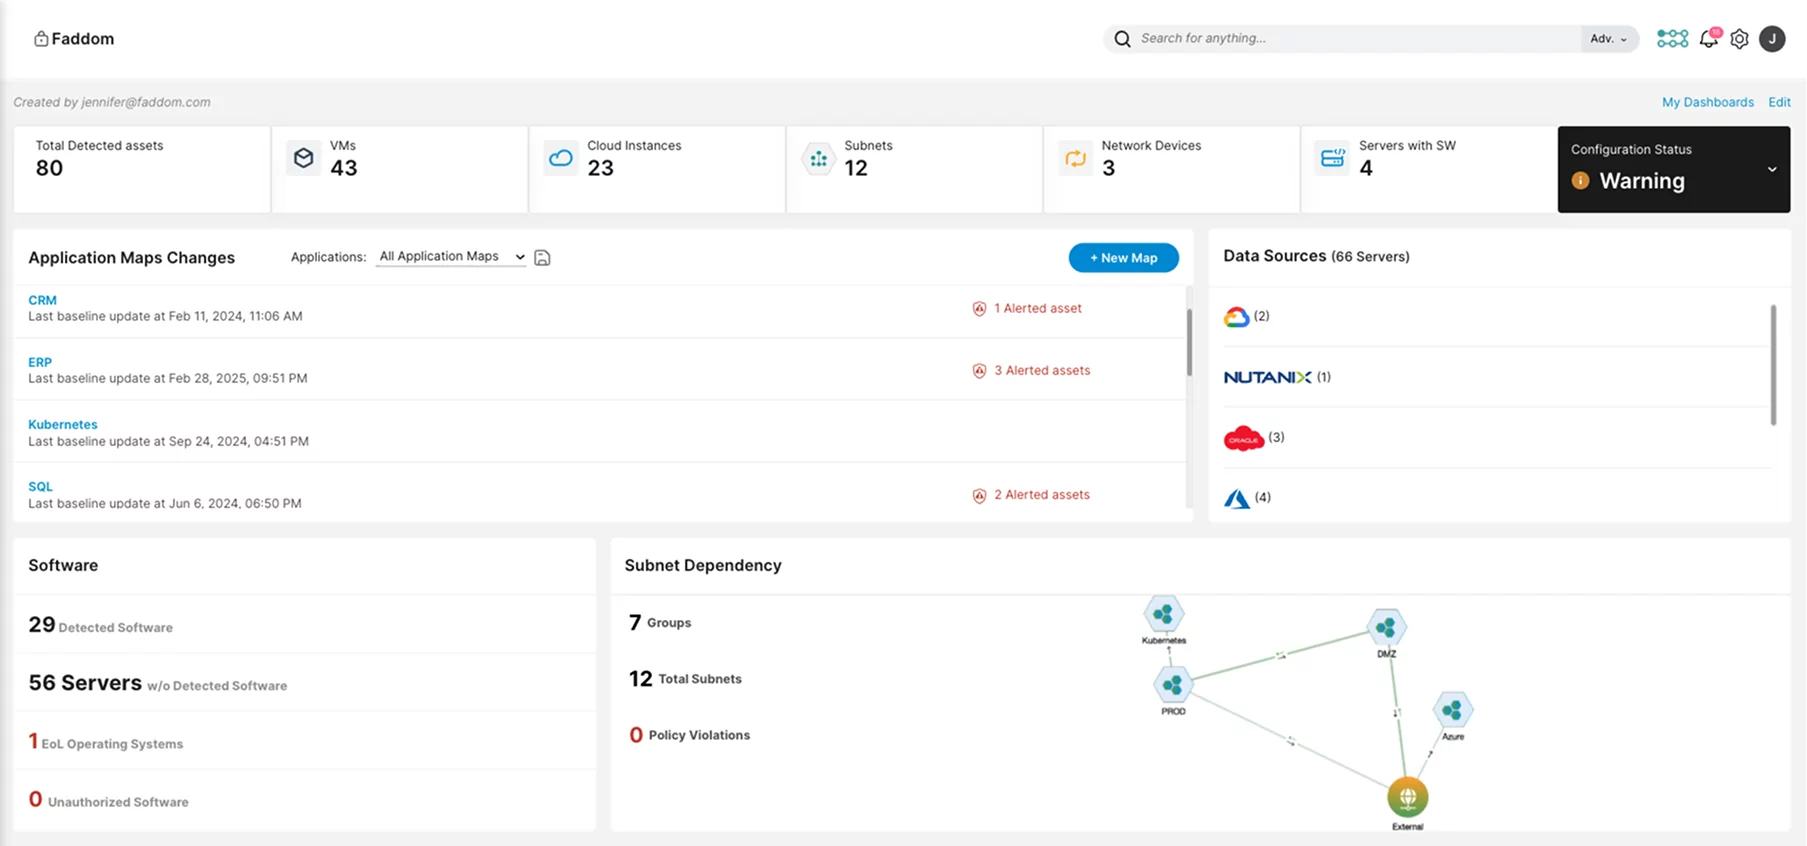
Task: Open My Dashboards link
Action: coord(1707,102)
